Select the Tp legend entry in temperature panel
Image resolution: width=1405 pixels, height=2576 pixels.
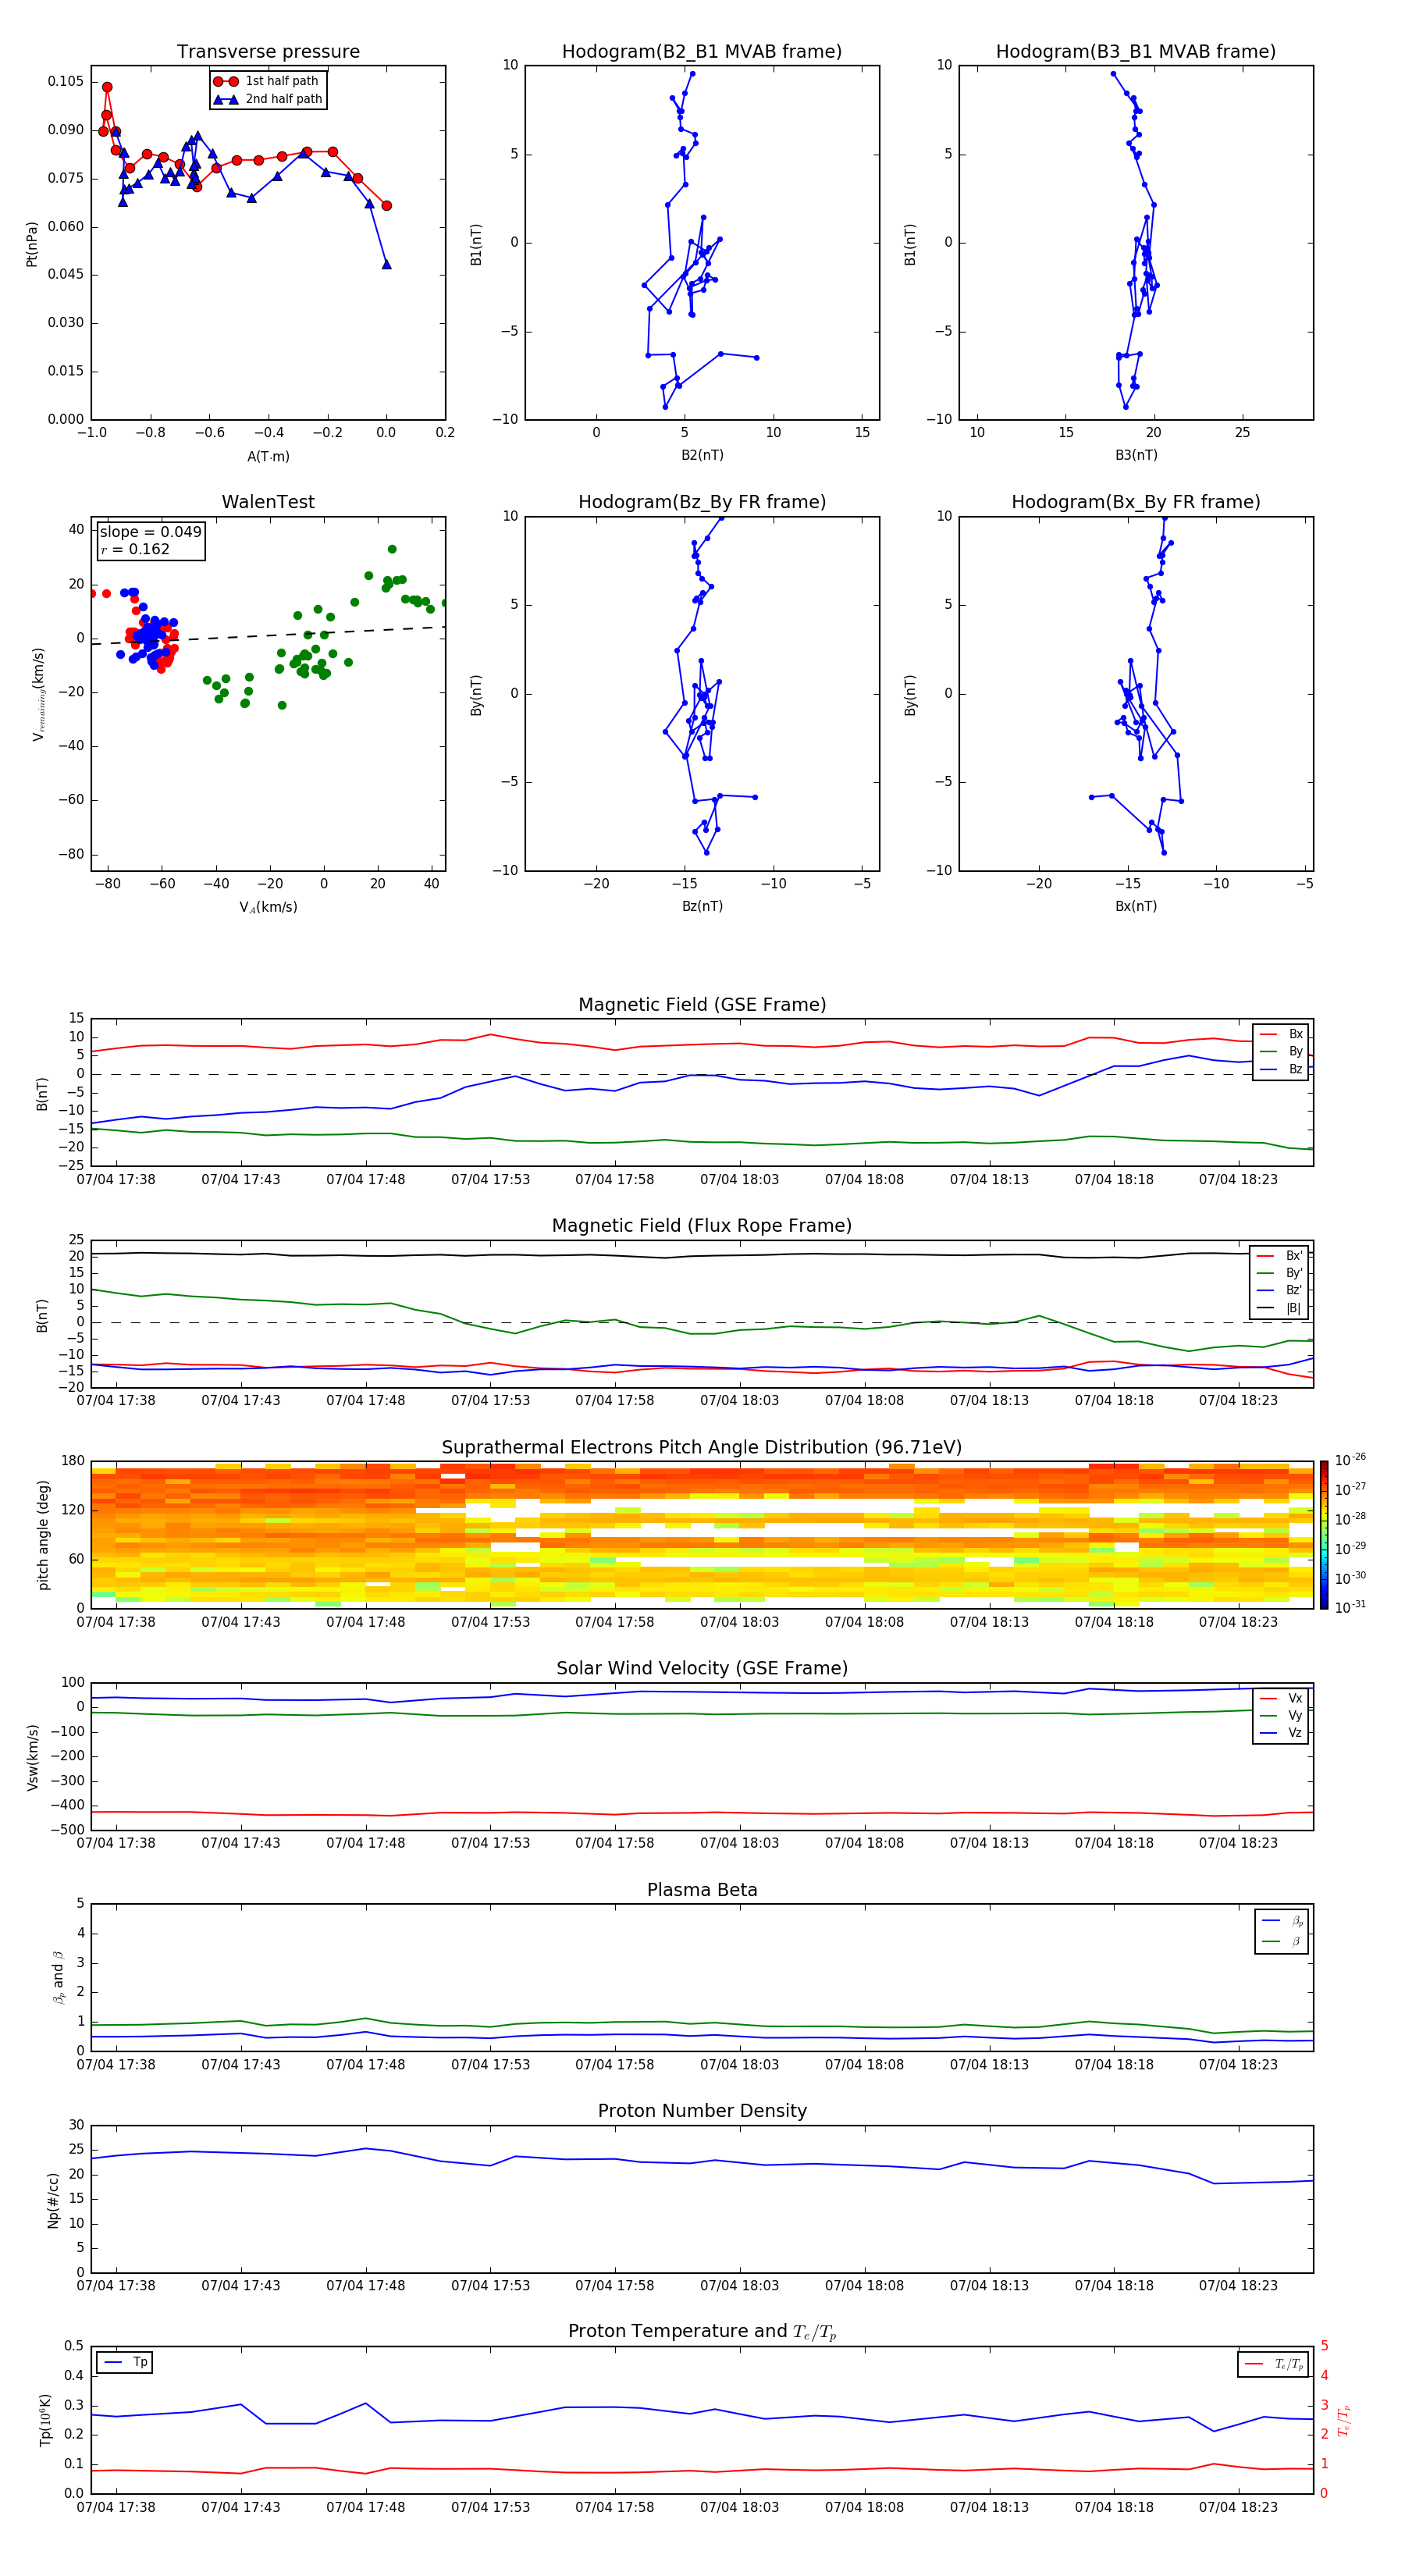125,2362
